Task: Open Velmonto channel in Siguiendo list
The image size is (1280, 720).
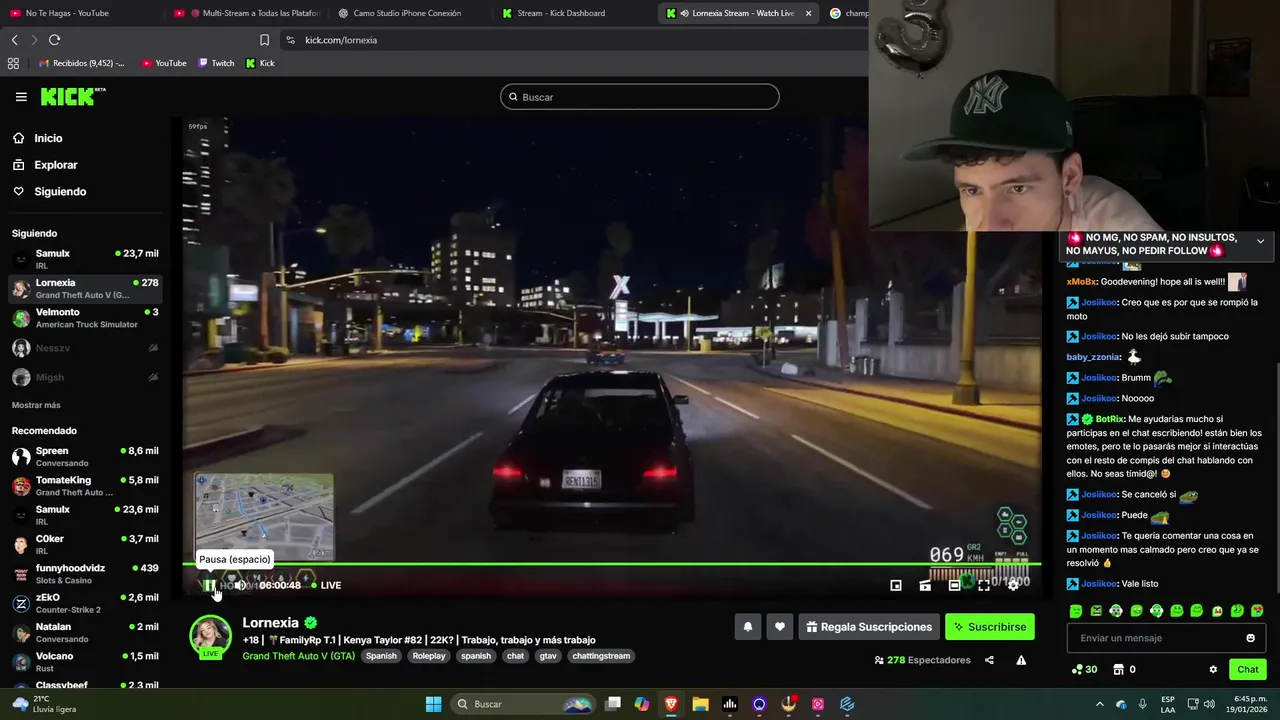Action: point(85,318)
